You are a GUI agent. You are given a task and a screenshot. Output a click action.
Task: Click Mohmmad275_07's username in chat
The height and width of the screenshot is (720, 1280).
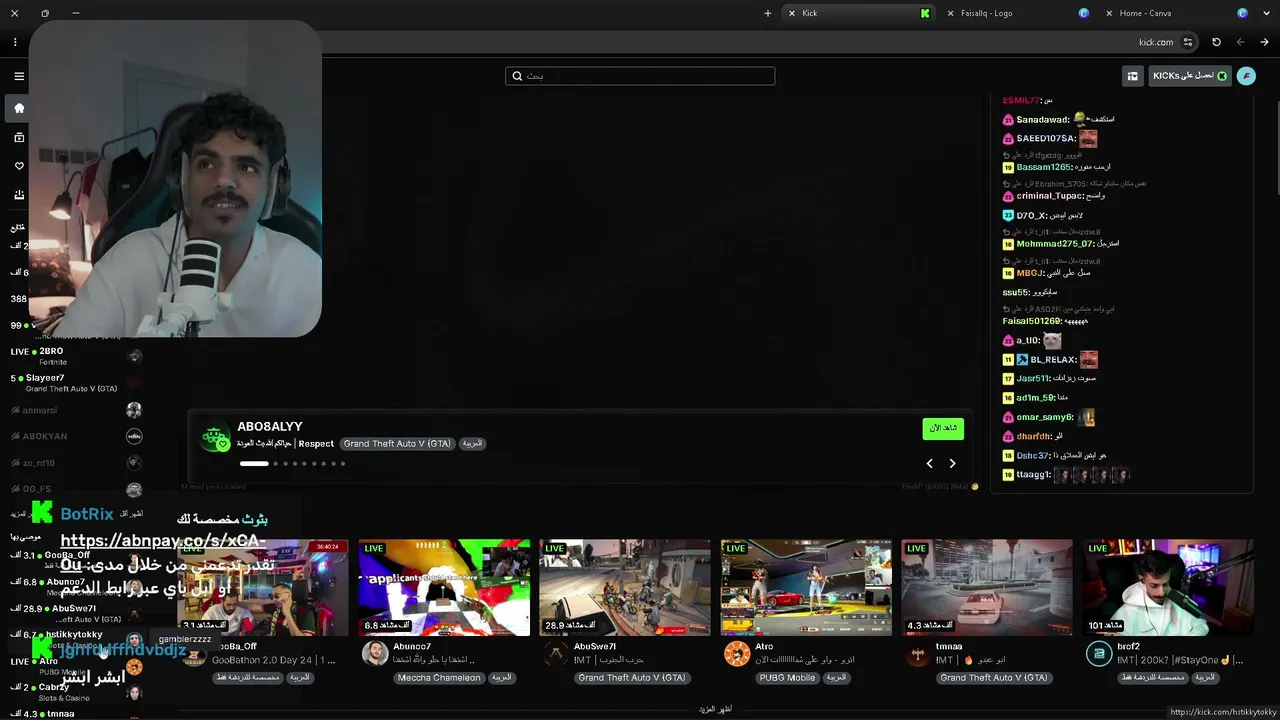[x=1052, y=244]
